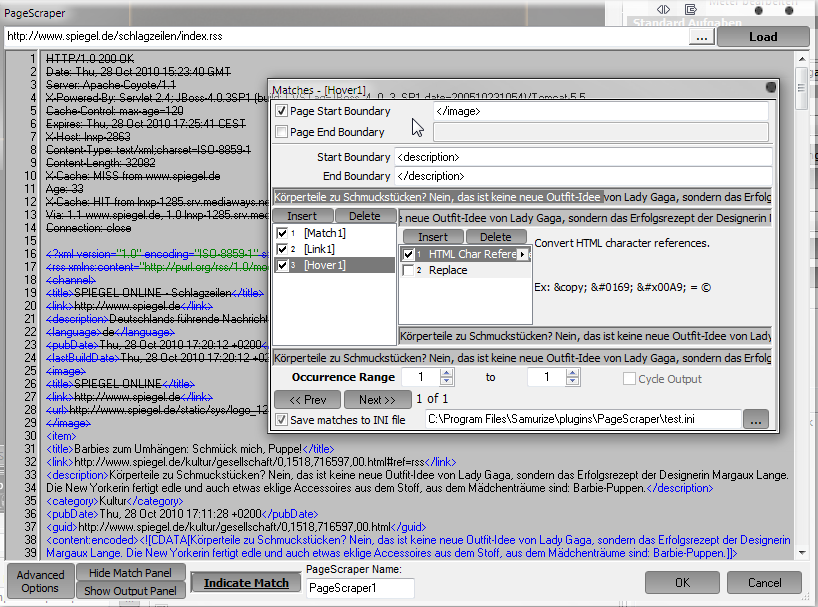Viewport: 818px width, 607px height.
Task: Click the URL input field
Action: coord(346,37)
